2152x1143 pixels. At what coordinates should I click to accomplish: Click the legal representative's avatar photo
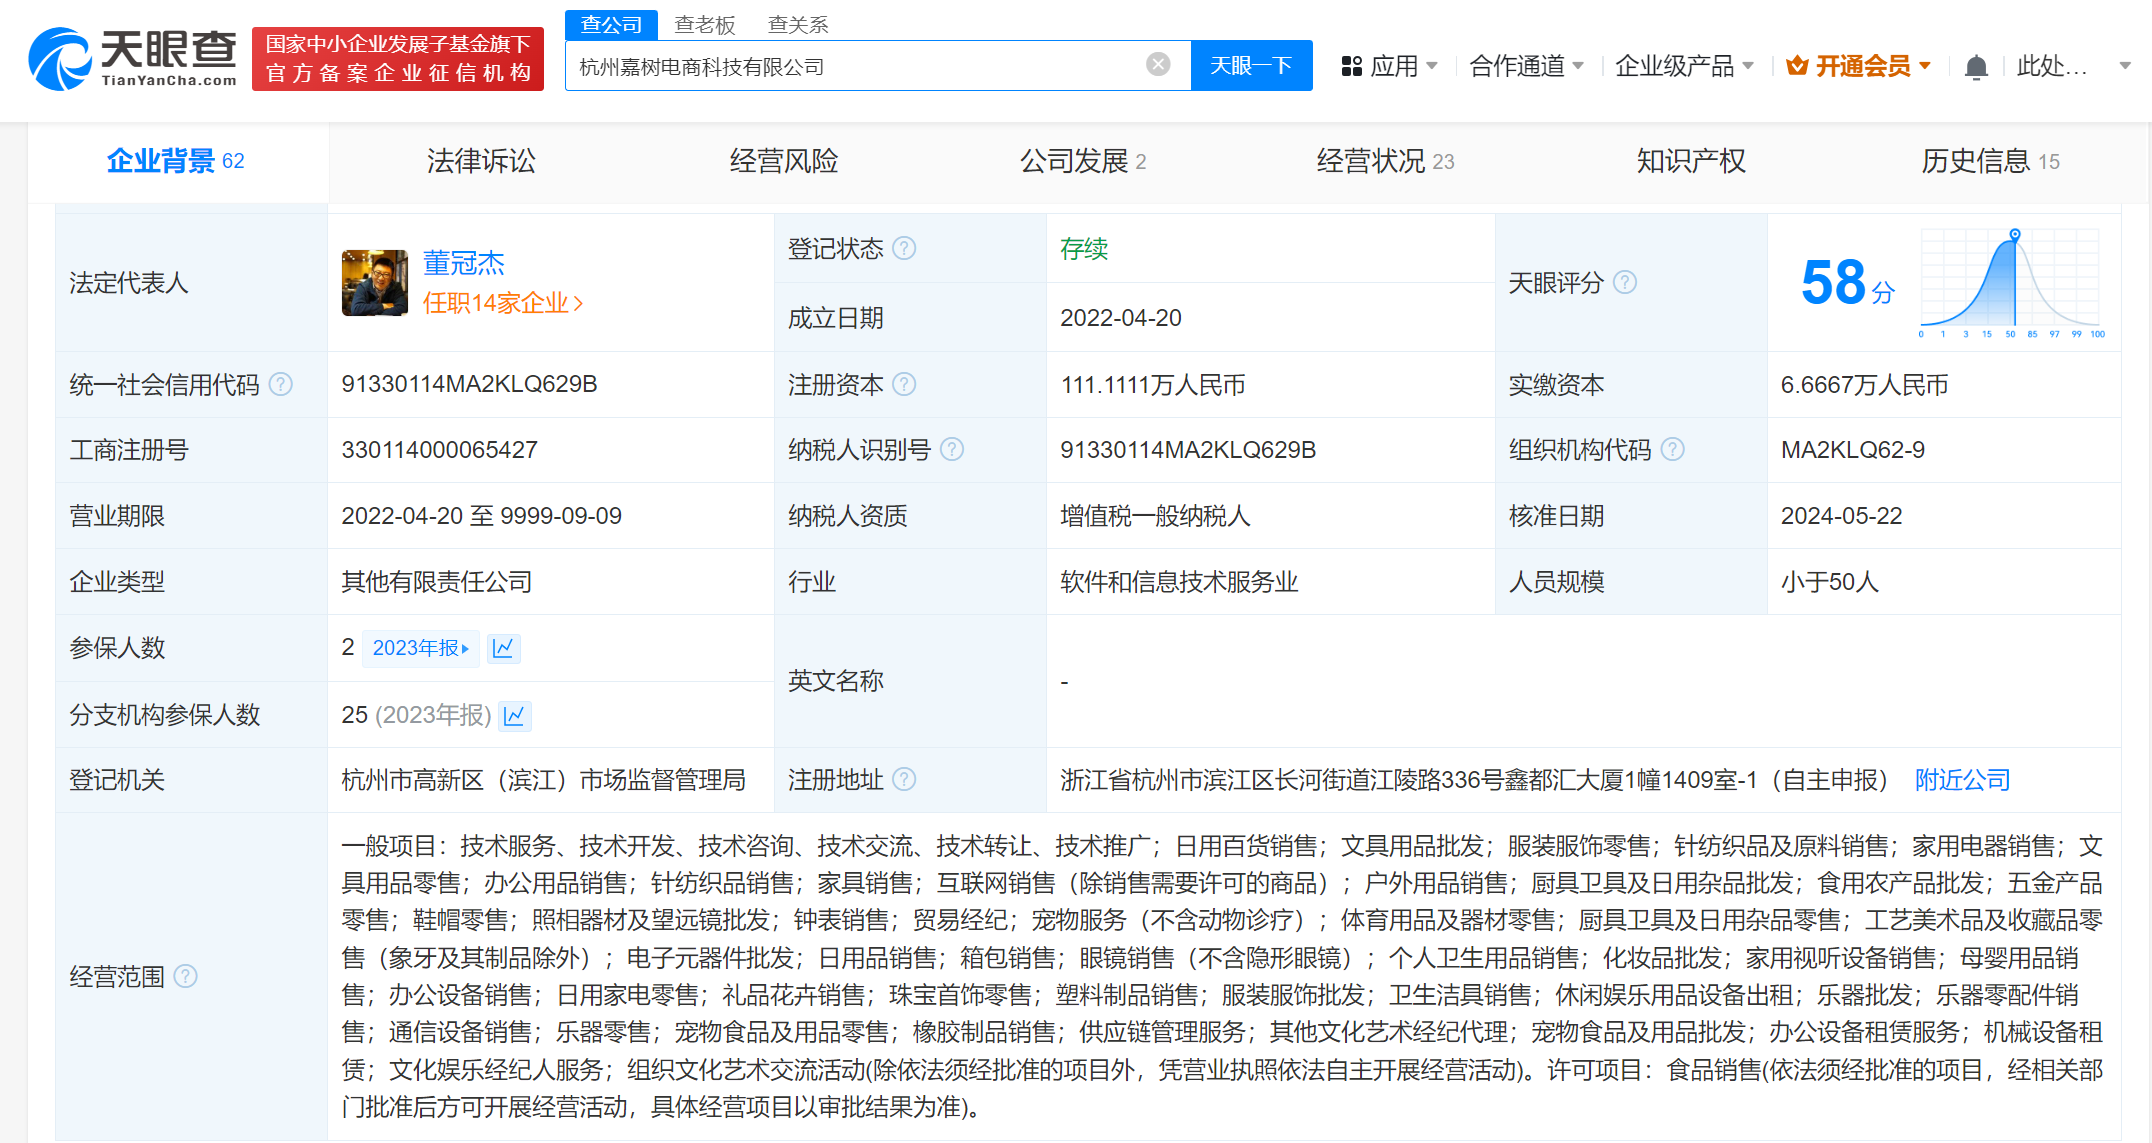click(x=375, y=283)
